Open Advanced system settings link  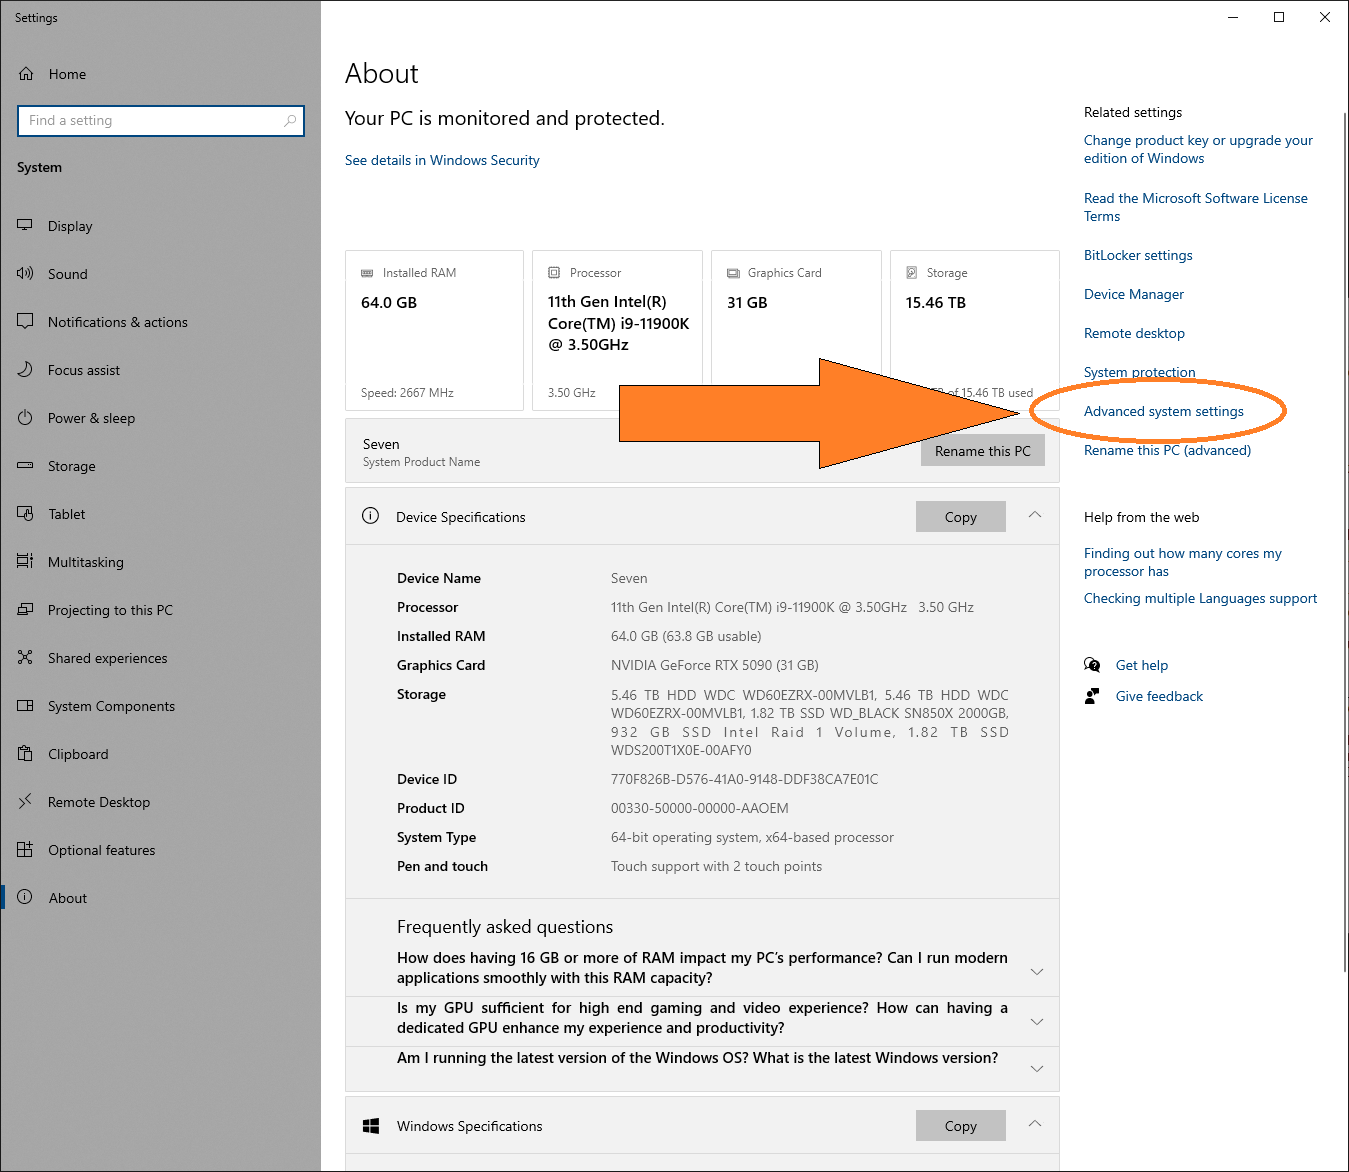point(1163,411)
